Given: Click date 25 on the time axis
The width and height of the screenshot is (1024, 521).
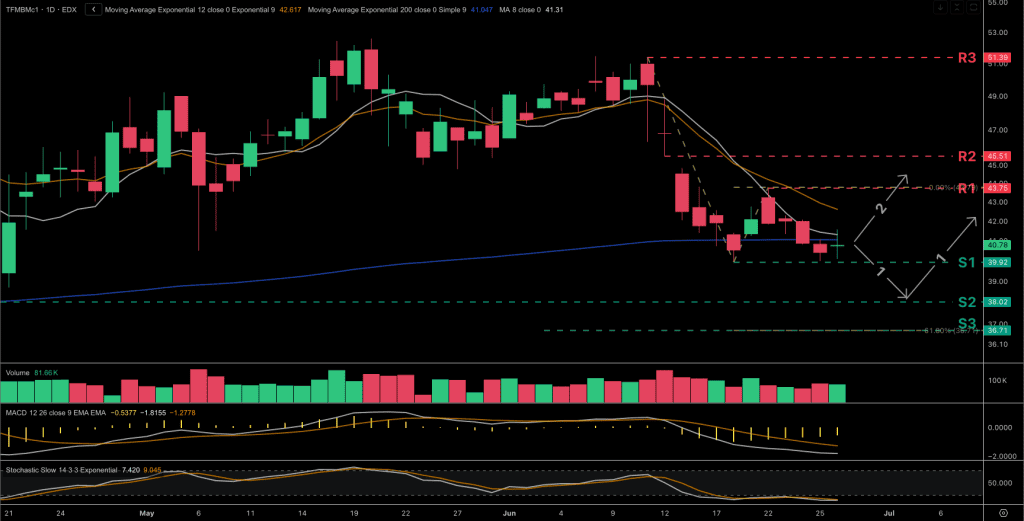Looking at the screenshot, I should pos(820,513).
